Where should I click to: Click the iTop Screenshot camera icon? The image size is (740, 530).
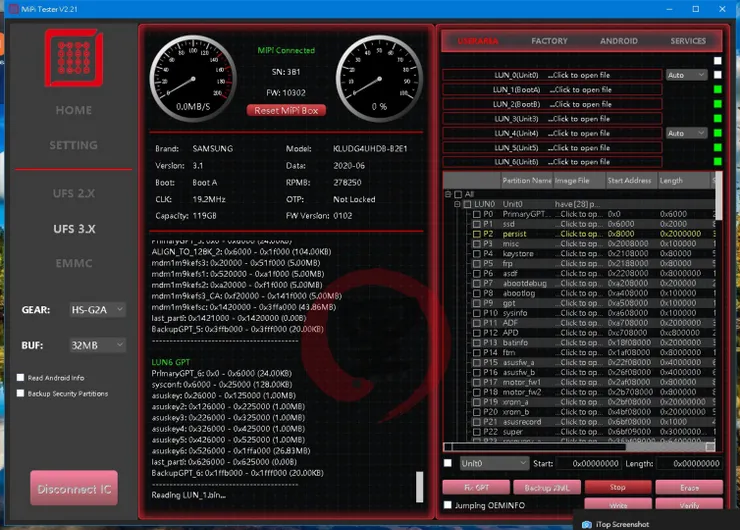click(586, 524)
